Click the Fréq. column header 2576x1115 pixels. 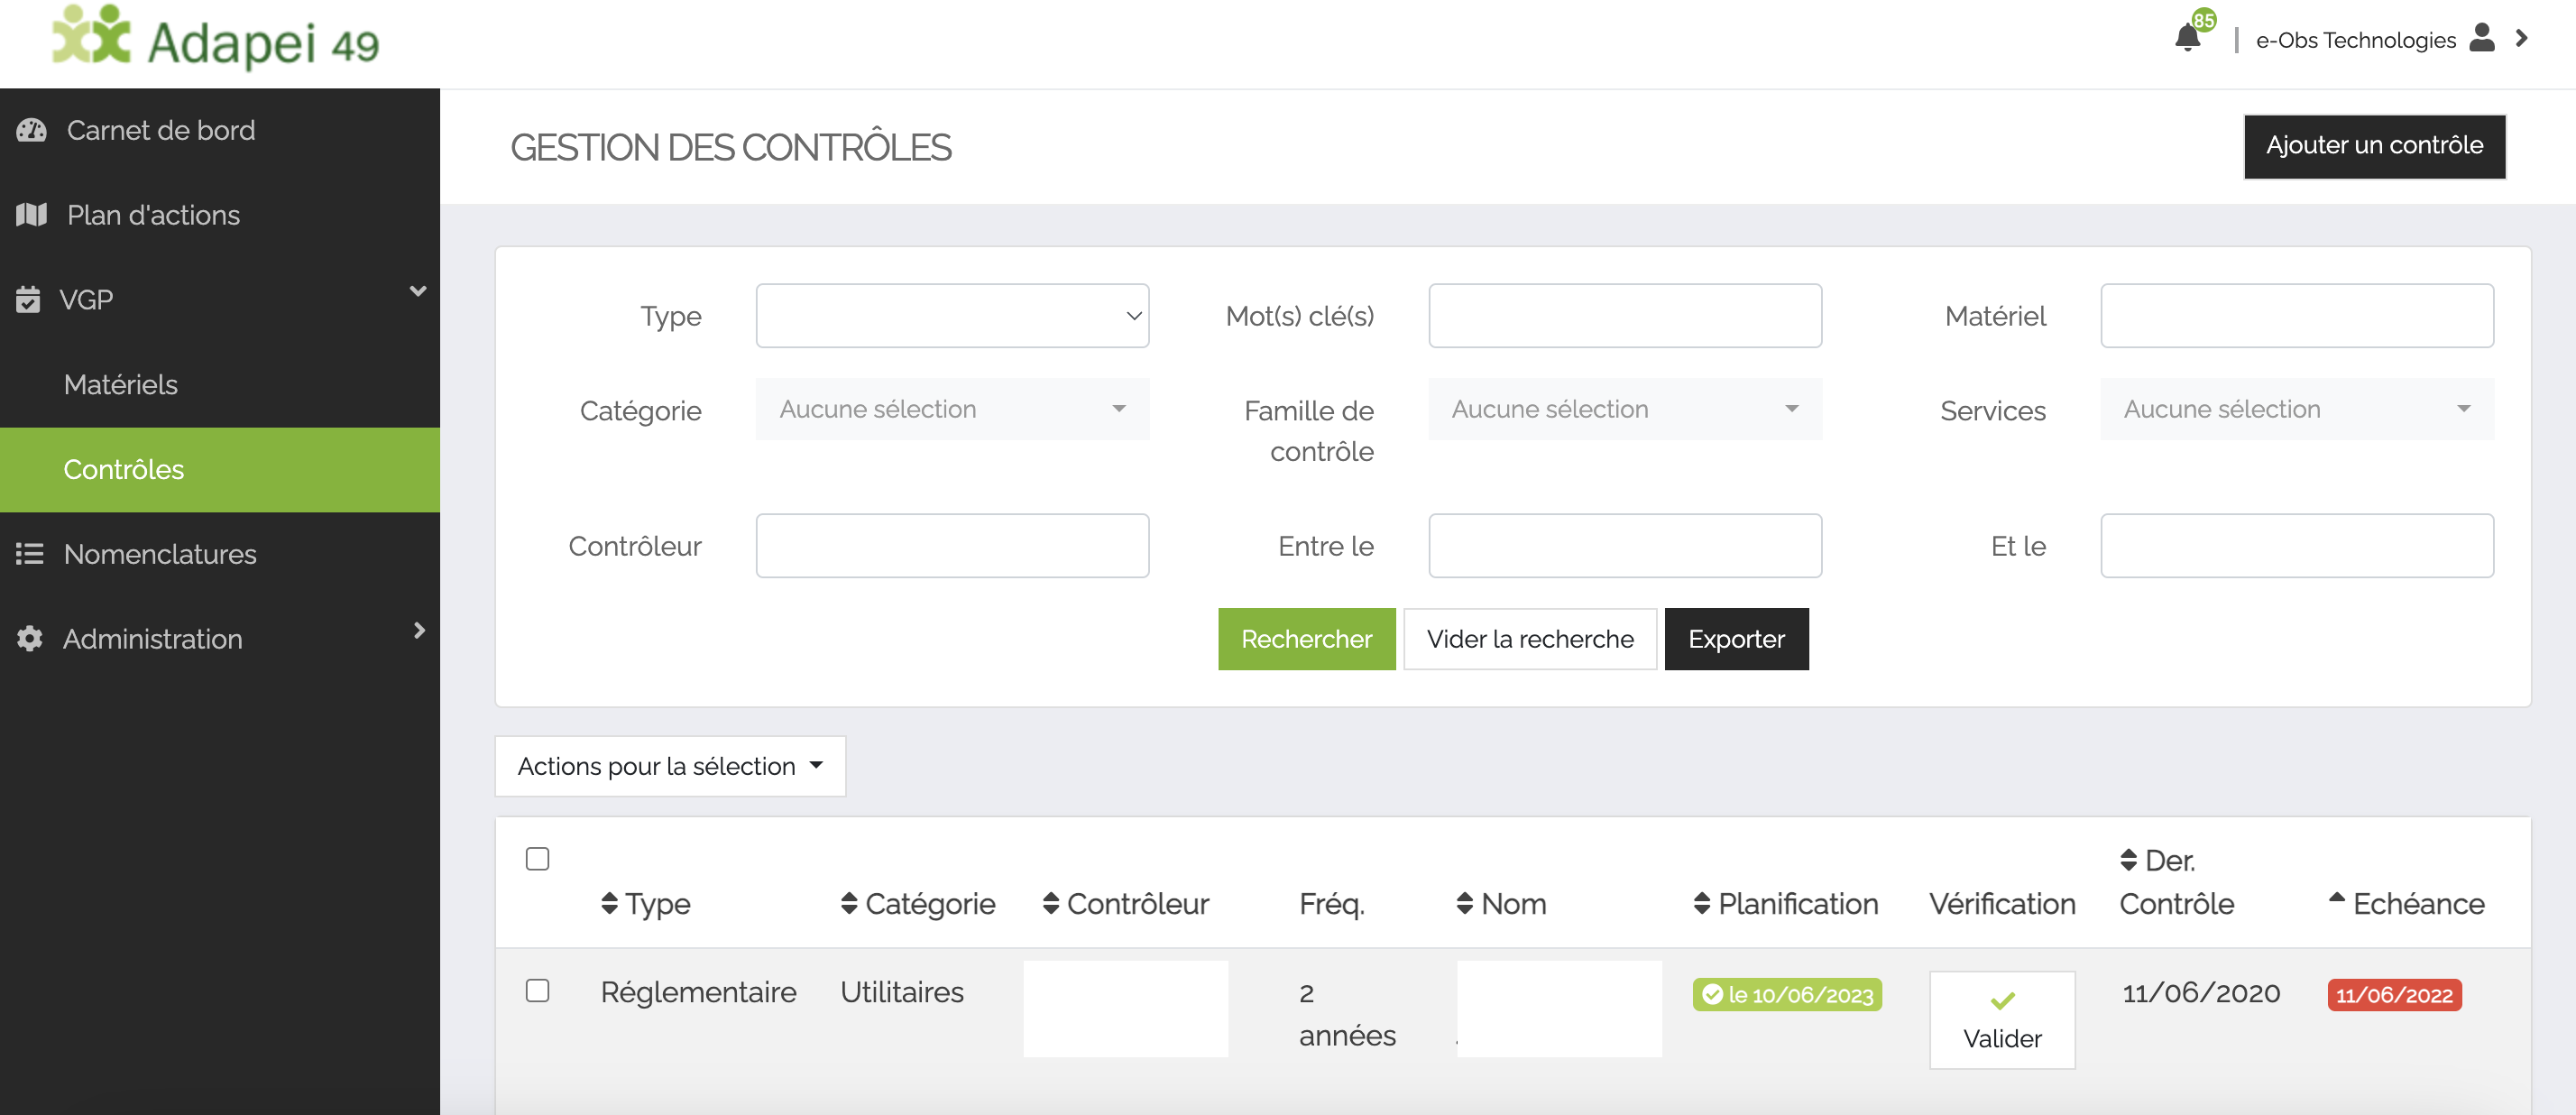(1331, 905)
